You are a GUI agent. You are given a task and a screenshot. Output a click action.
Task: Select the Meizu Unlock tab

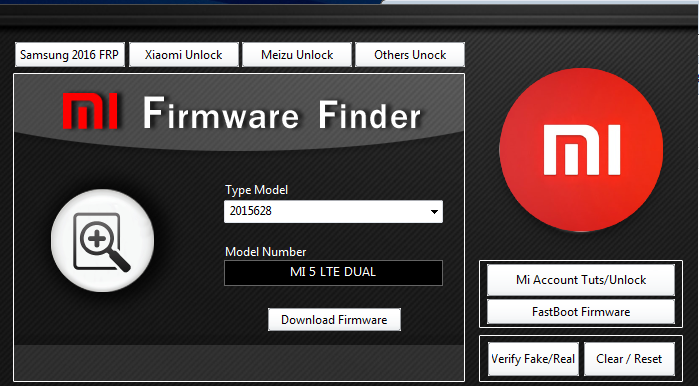[297, 55]
